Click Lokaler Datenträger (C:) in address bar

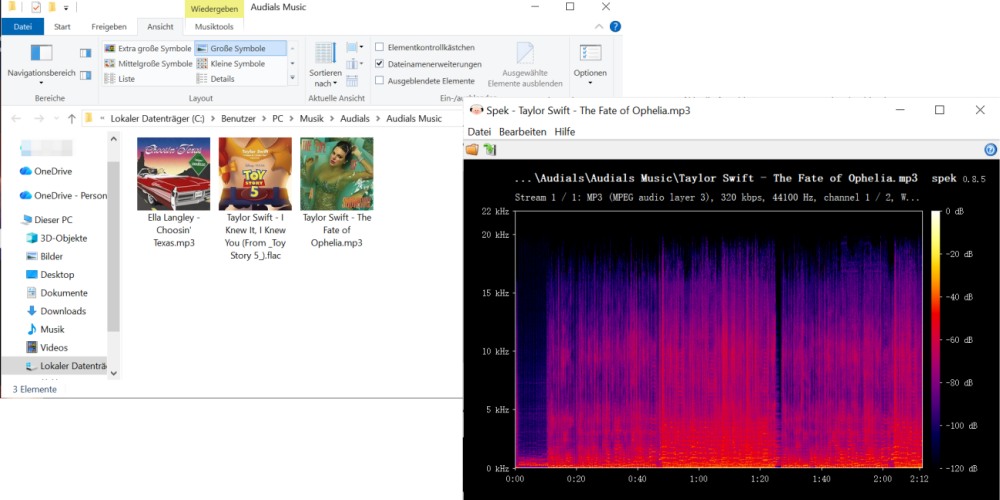click(x=157, y=119)
